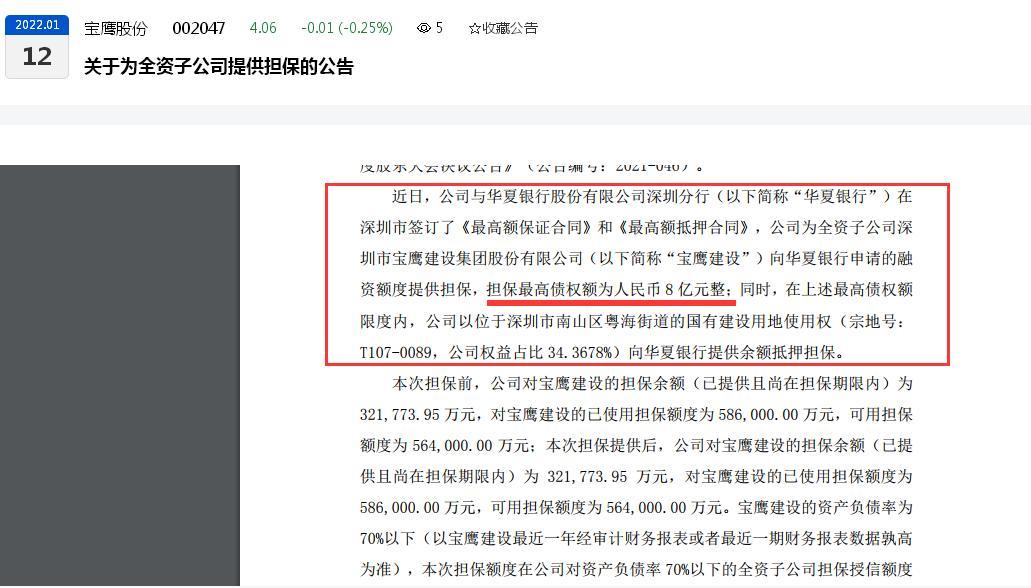Click the dark gray left sidebar panel

[x=120, y=375]
